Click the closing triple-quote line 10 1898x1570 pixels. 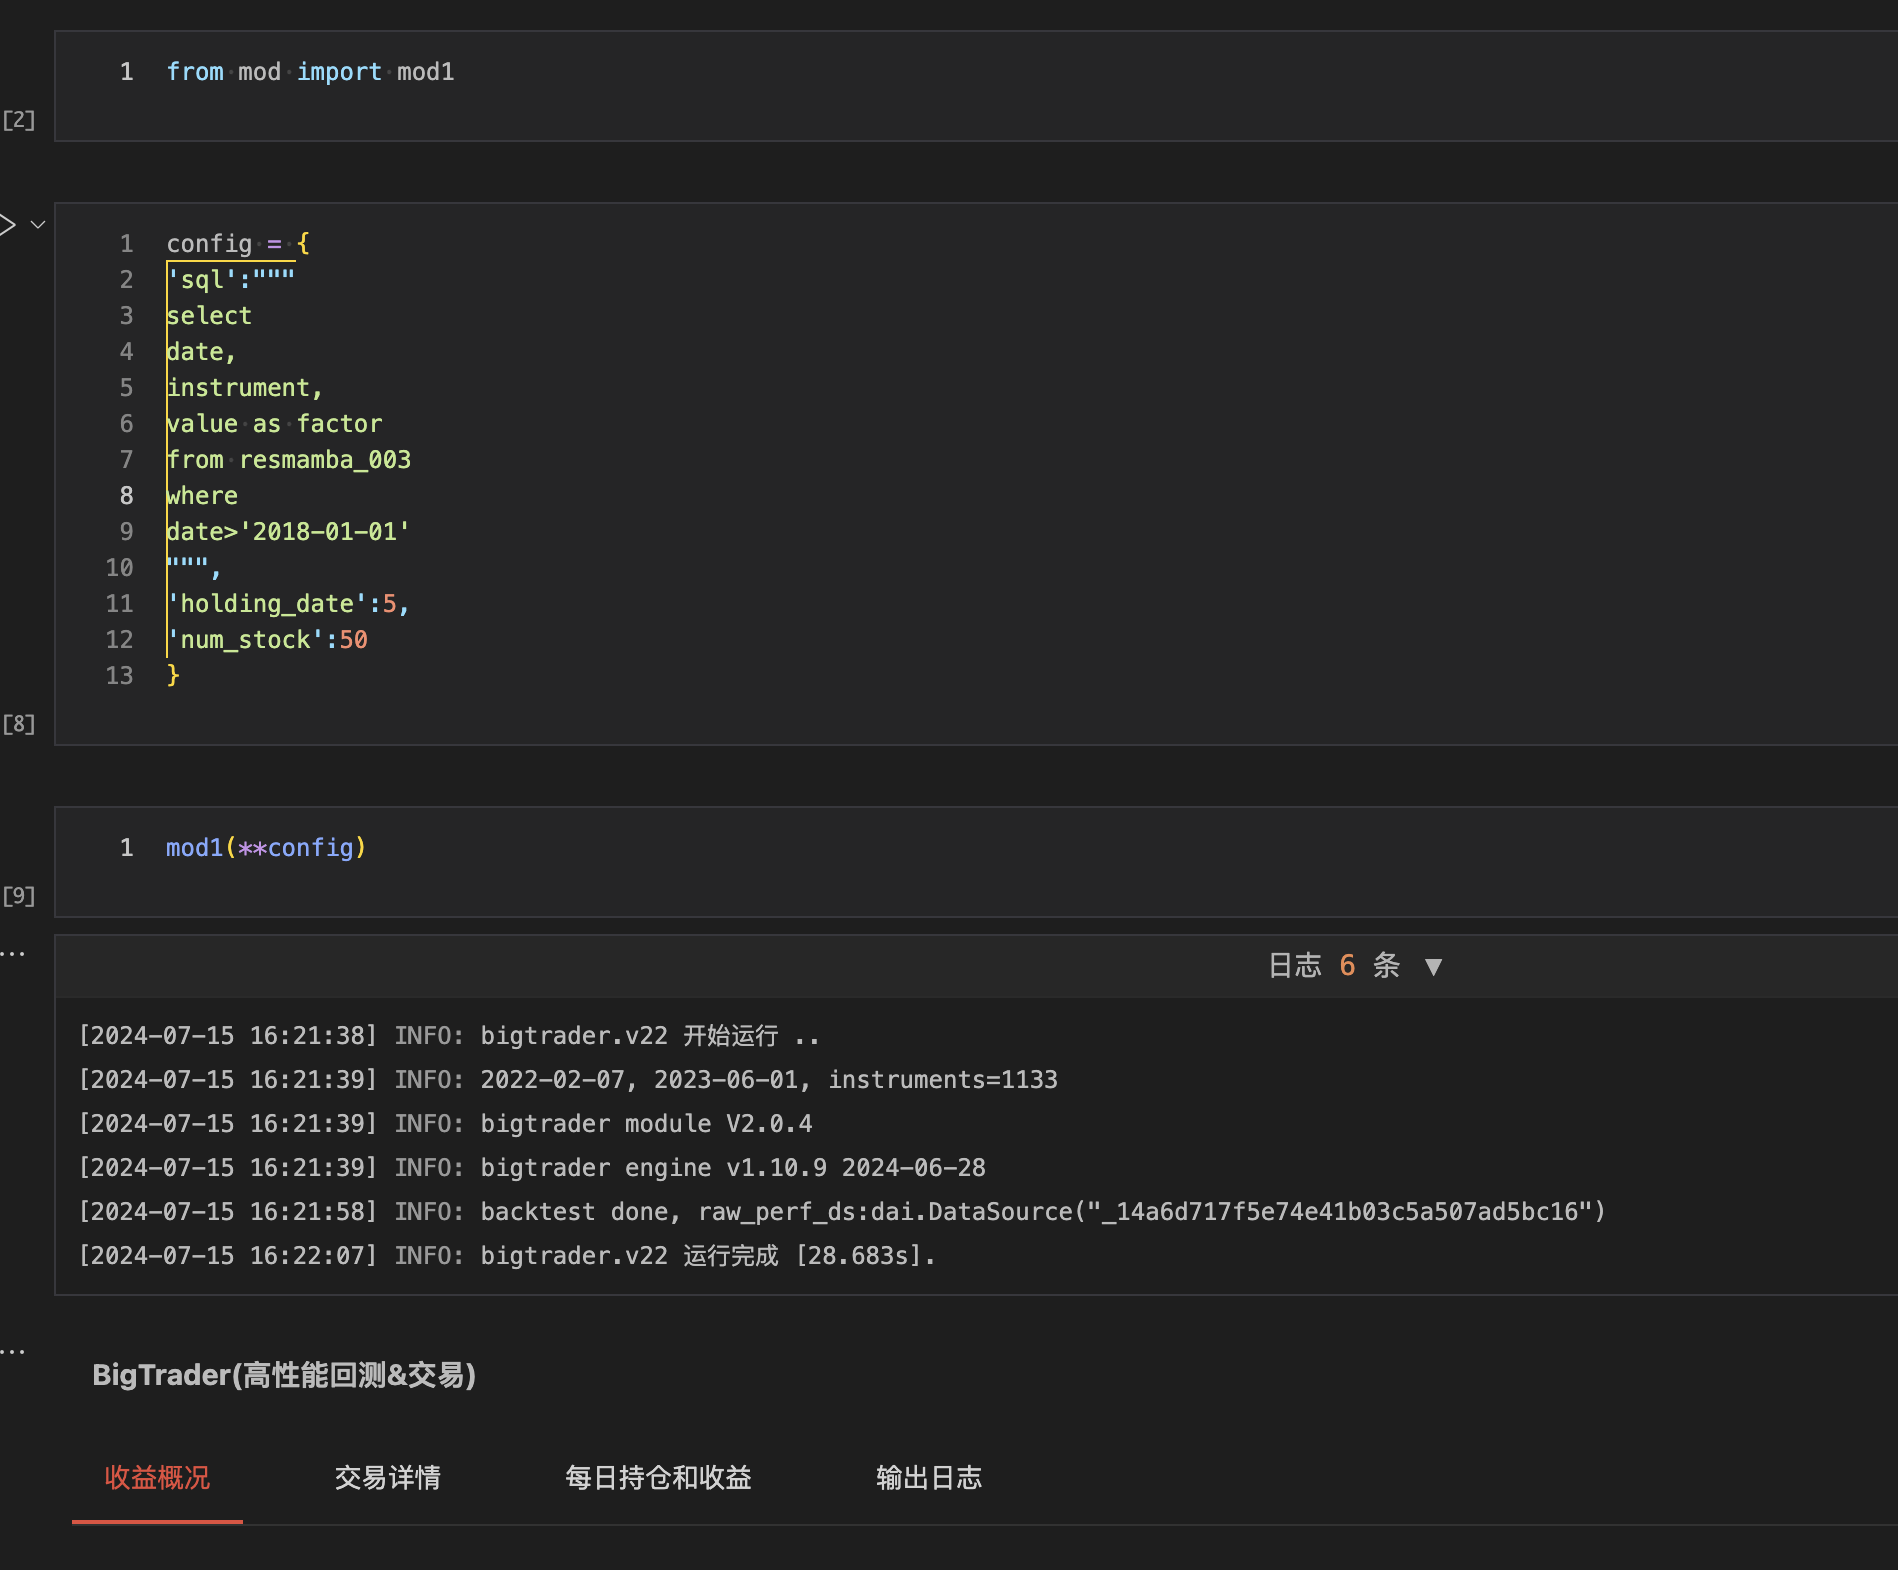tap(194, 568)
